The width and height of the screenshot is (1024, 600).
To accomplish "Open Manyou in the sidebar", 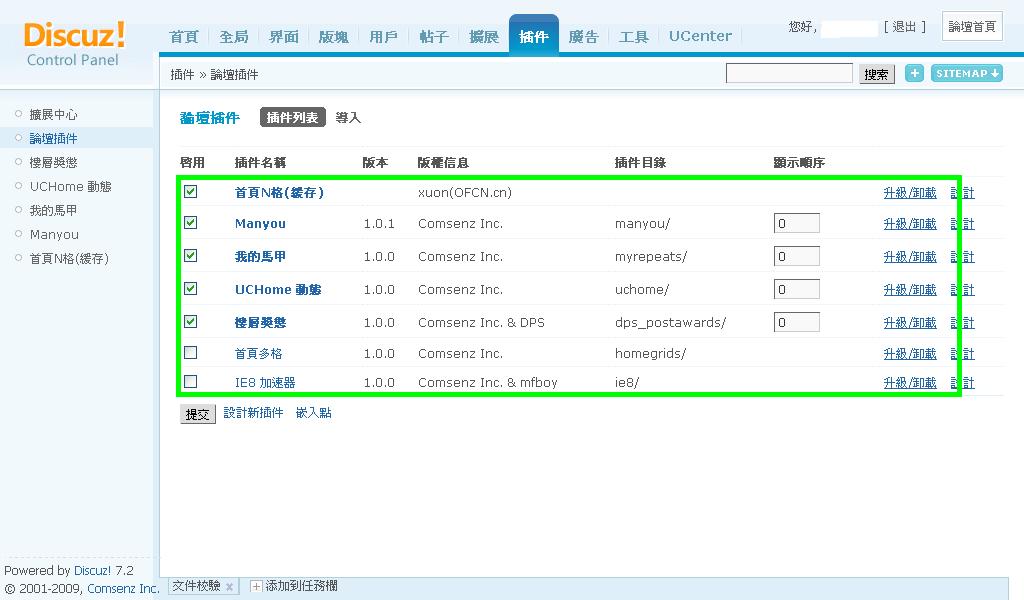I will click(x=54, y=234).
